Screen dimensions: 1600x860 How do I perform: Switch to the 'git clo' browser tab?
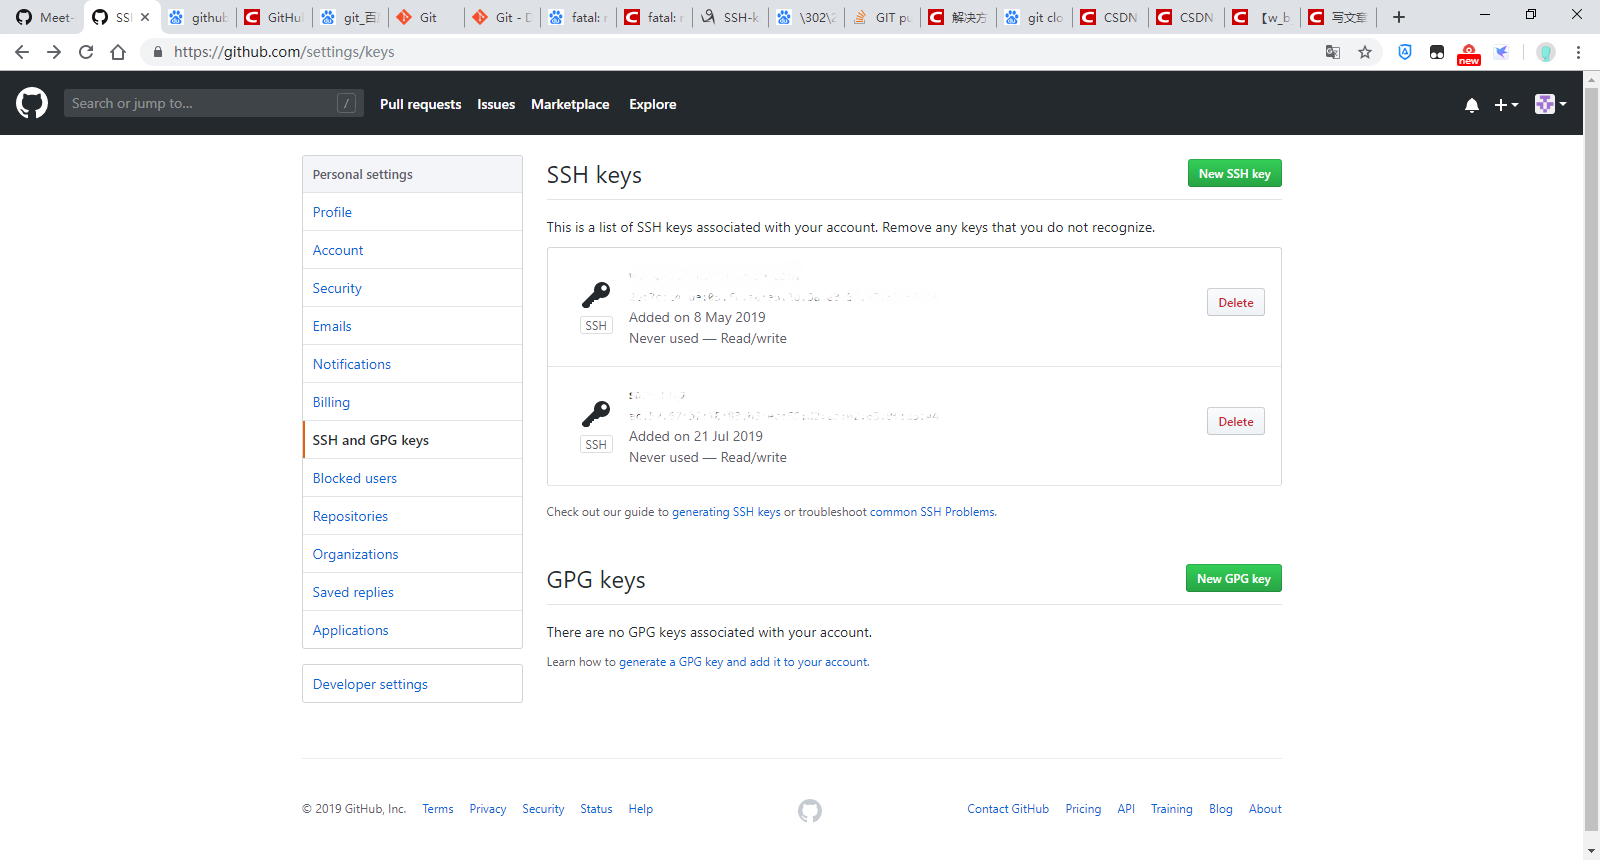tap(1035, 17)
